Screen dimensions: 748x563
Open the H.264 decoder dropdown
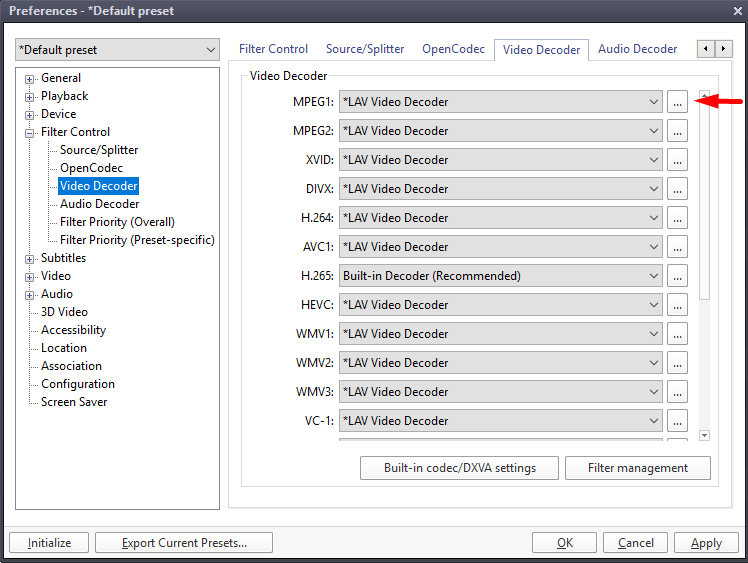pyautogui.click(x=500, y=218)
